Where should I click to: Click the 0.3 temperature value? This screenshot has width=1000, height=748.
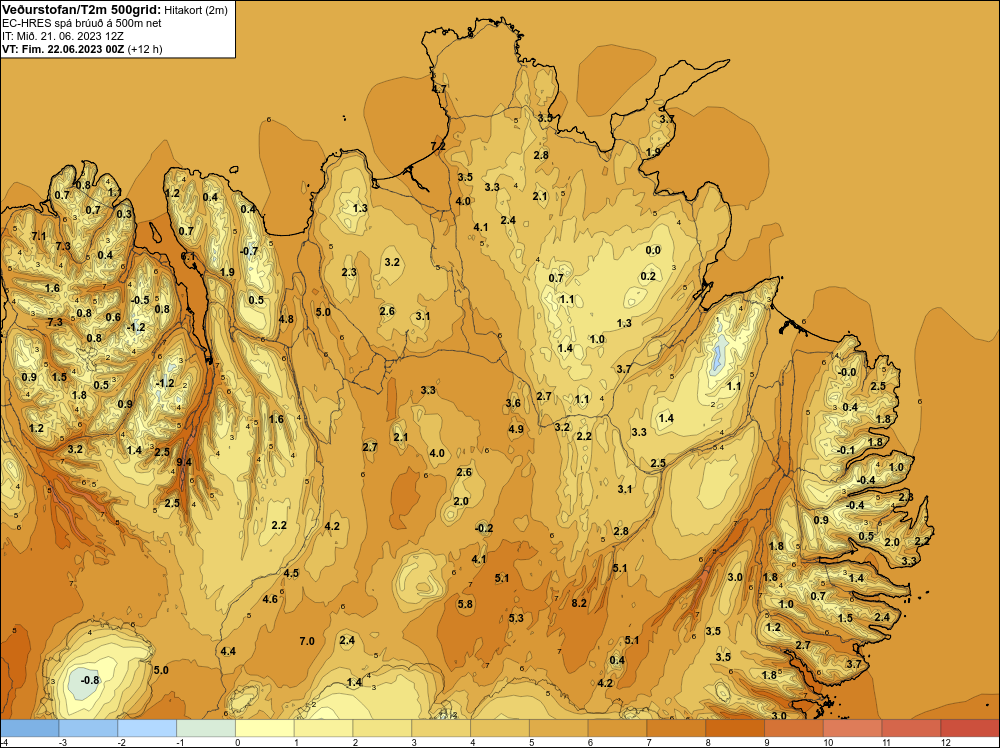tap(124, 214)
